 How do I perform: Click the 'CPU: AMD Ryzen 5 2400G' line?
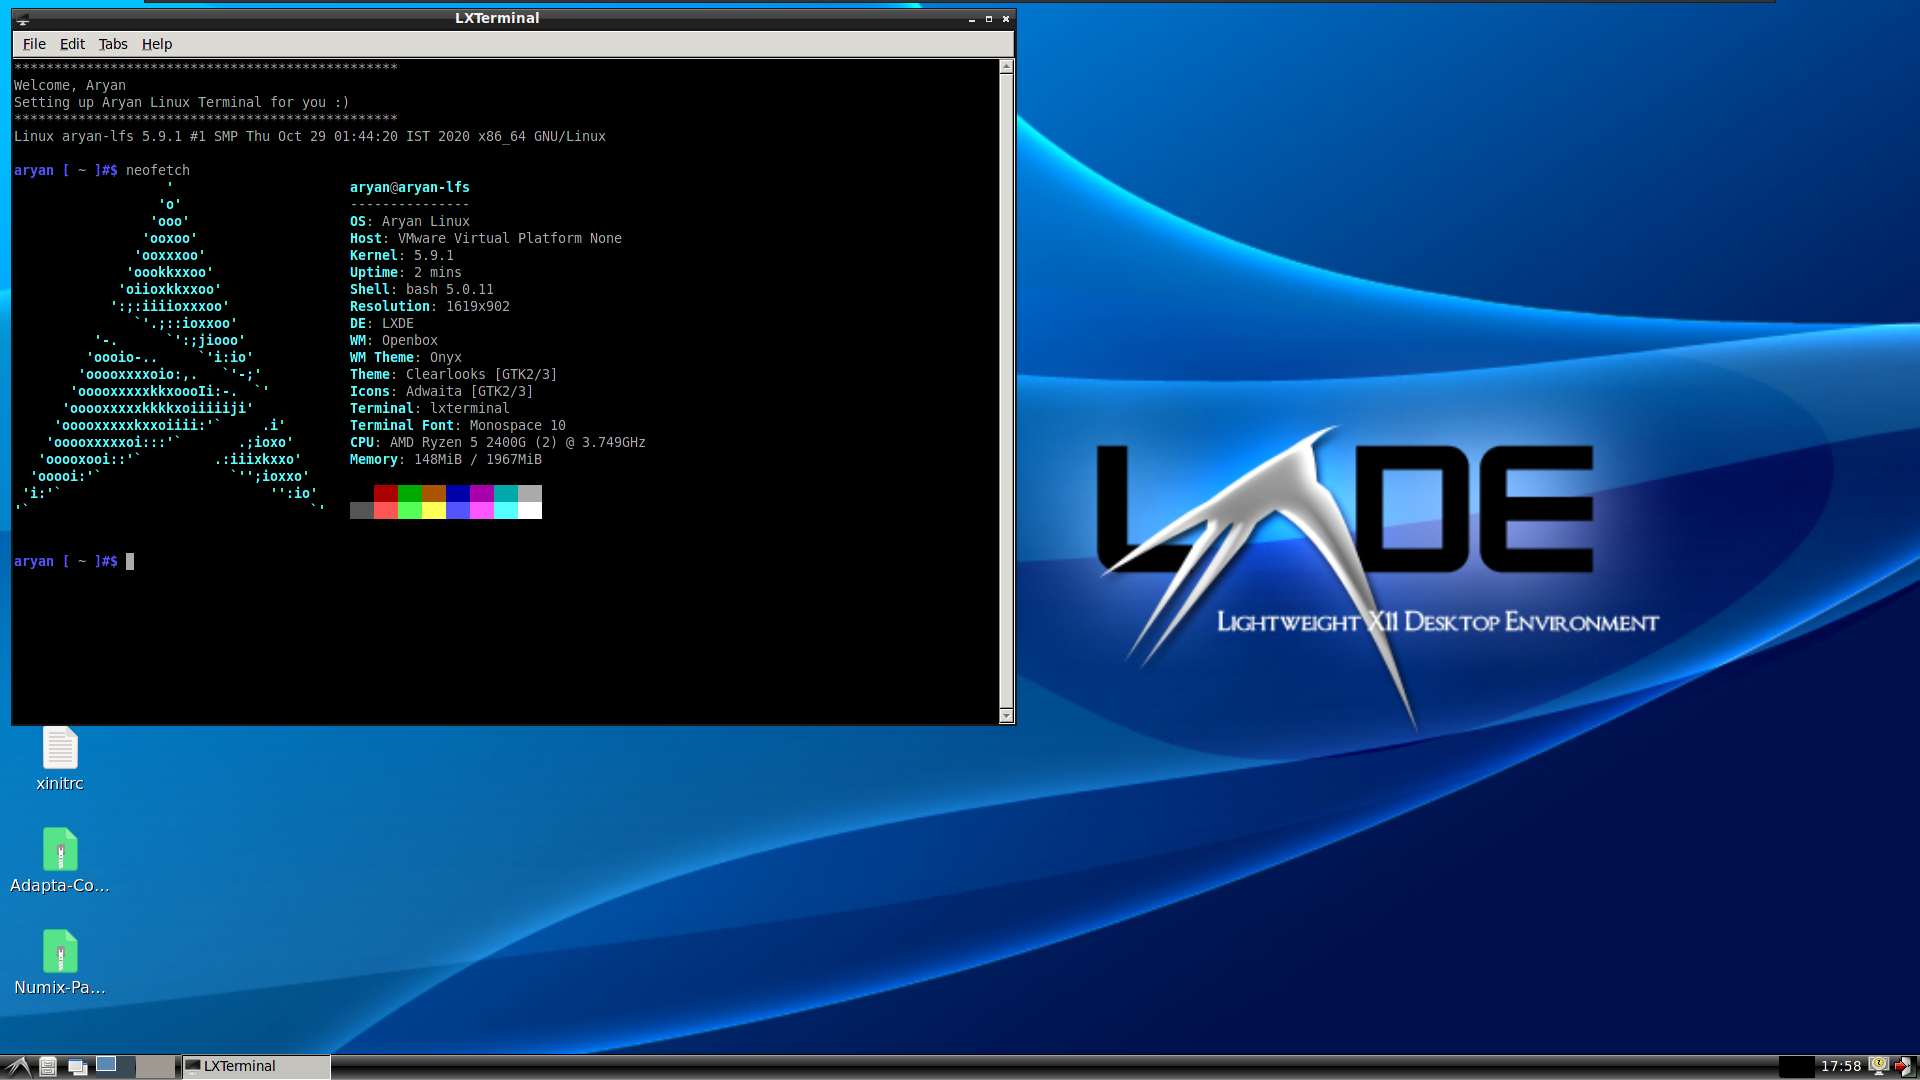[498, 442]
